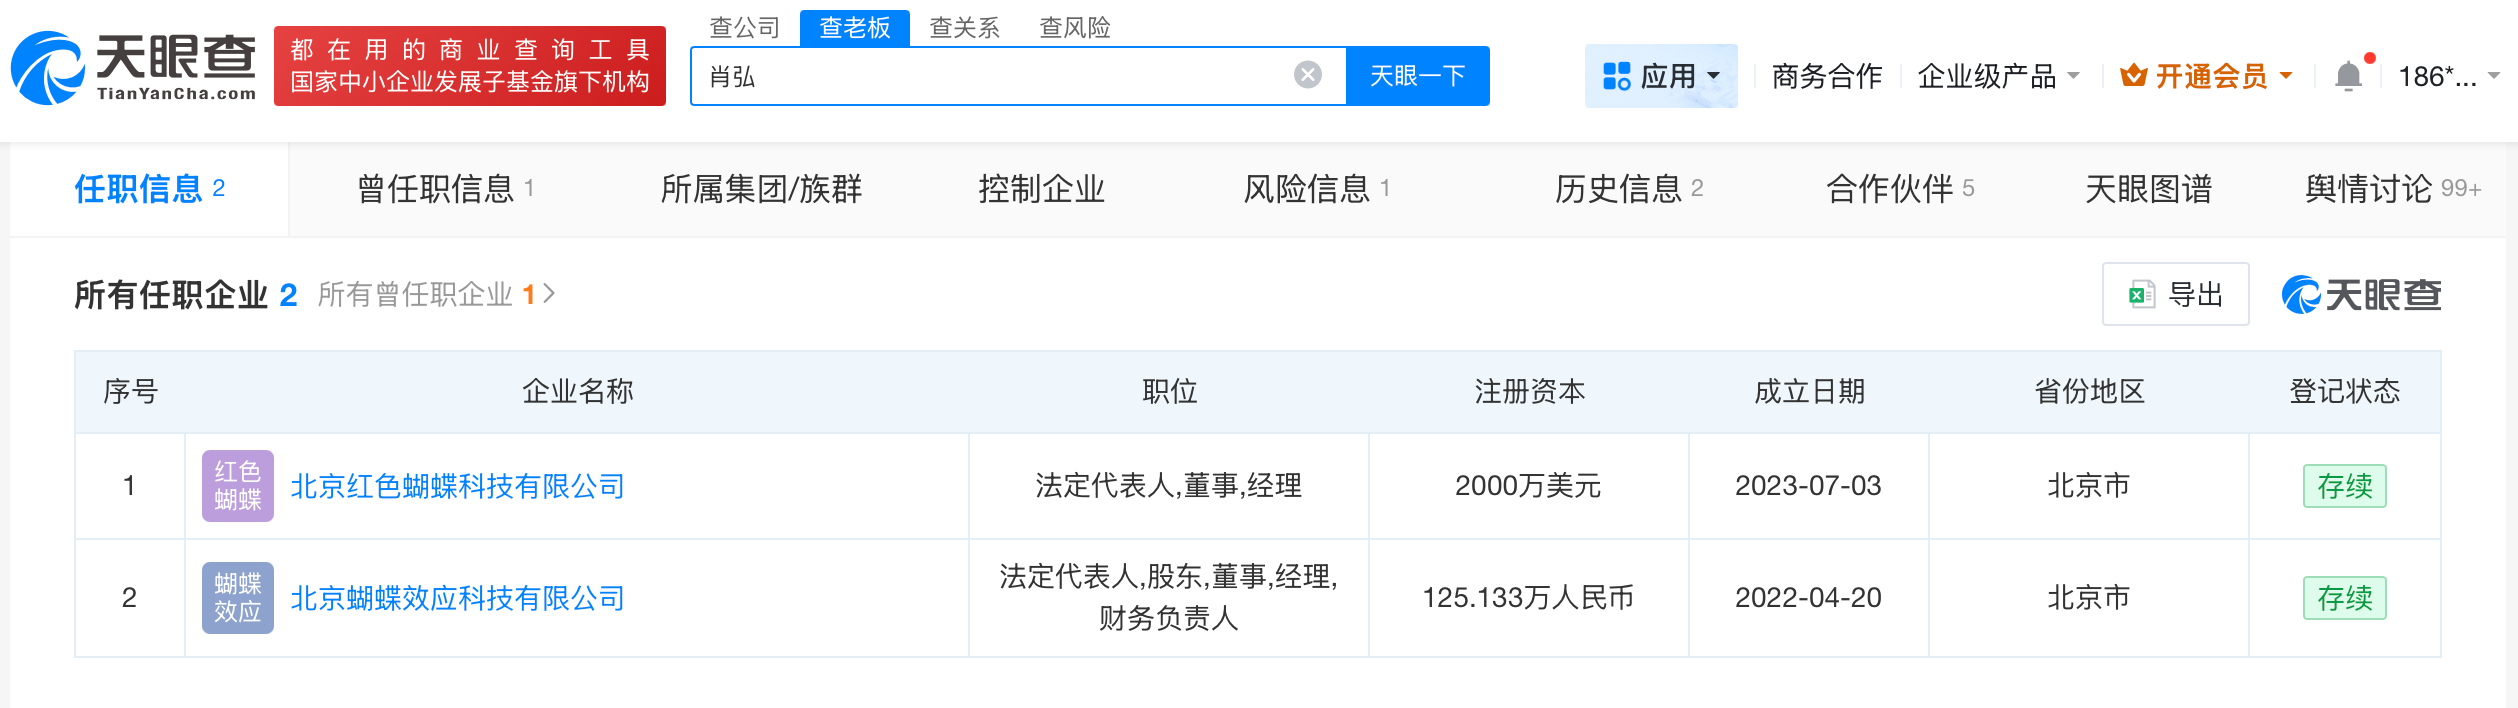Click the TianYanCha logo at top left
Viewport: 2518px width, 708px height.
[x=134, y=68]
